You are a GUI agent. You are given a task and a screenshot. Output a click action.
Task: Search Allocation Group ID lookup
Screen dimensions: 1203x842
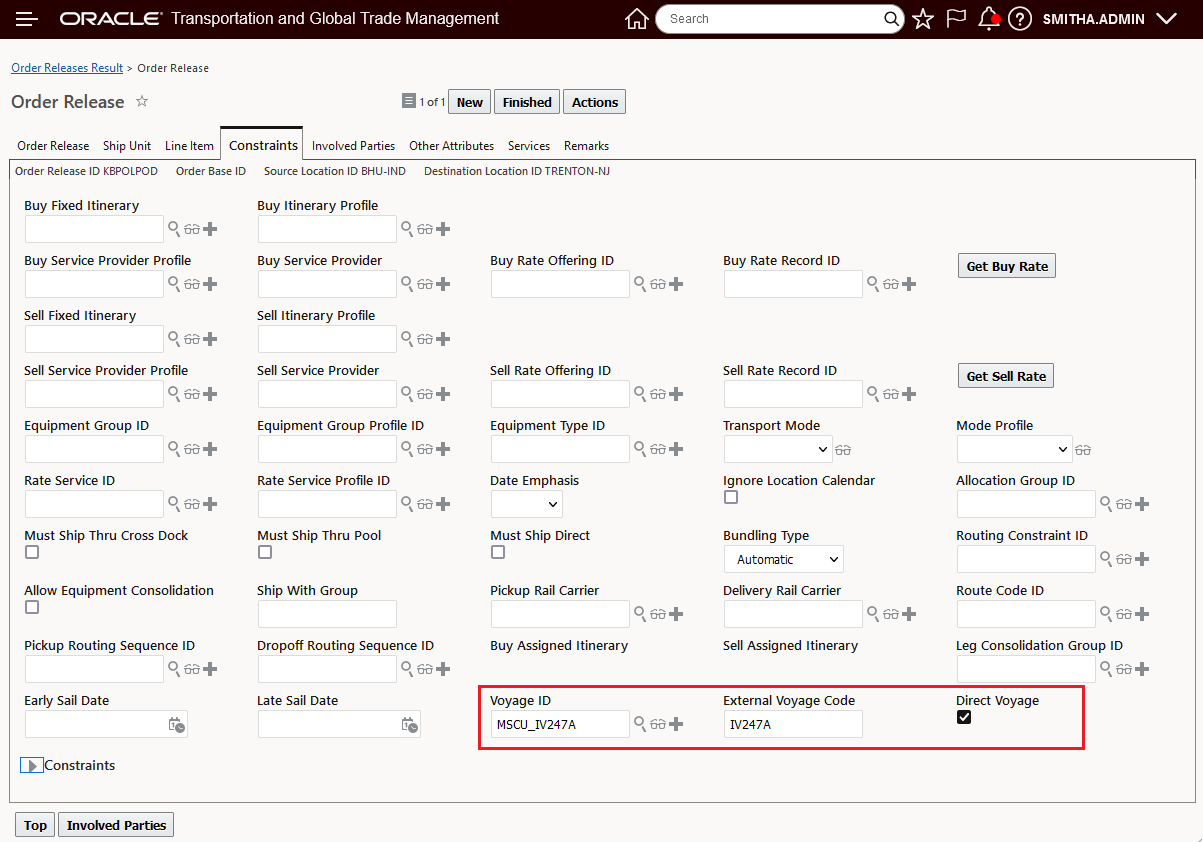coord(1106,504)
